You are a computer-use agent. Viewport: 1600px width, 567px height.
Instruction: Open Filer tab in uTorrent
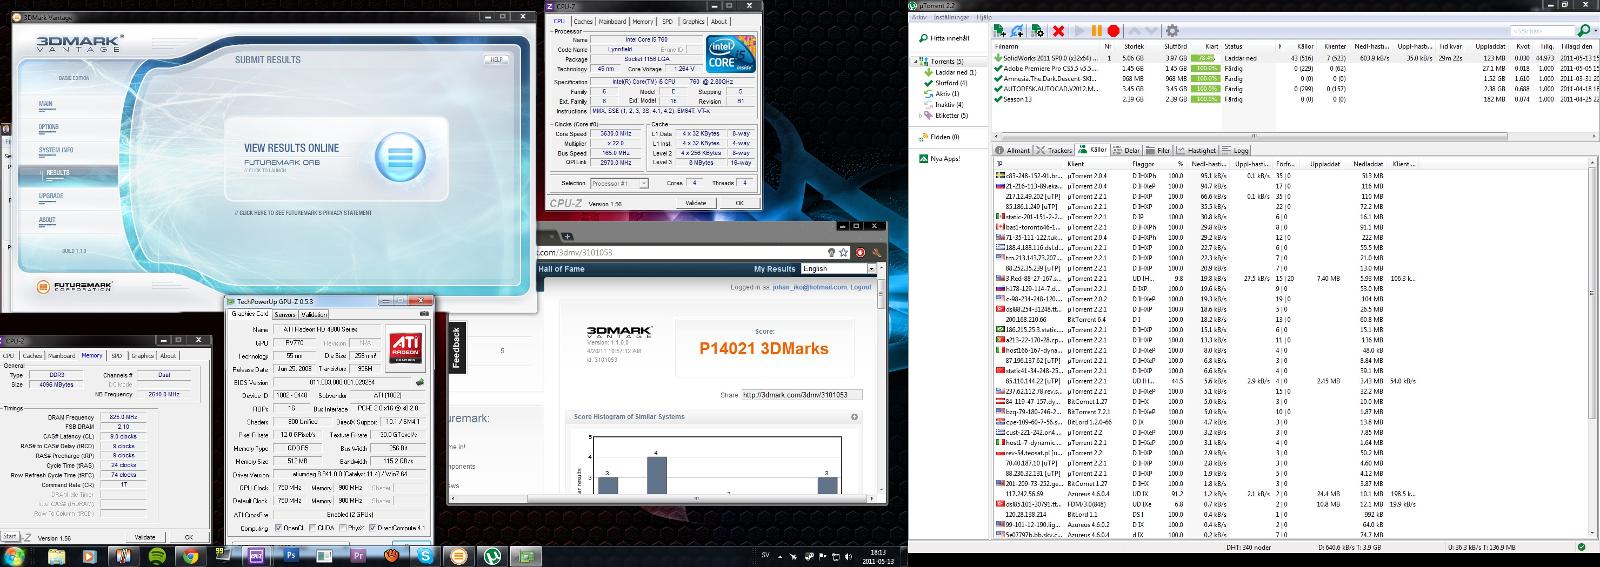[x=1158, y=150]
